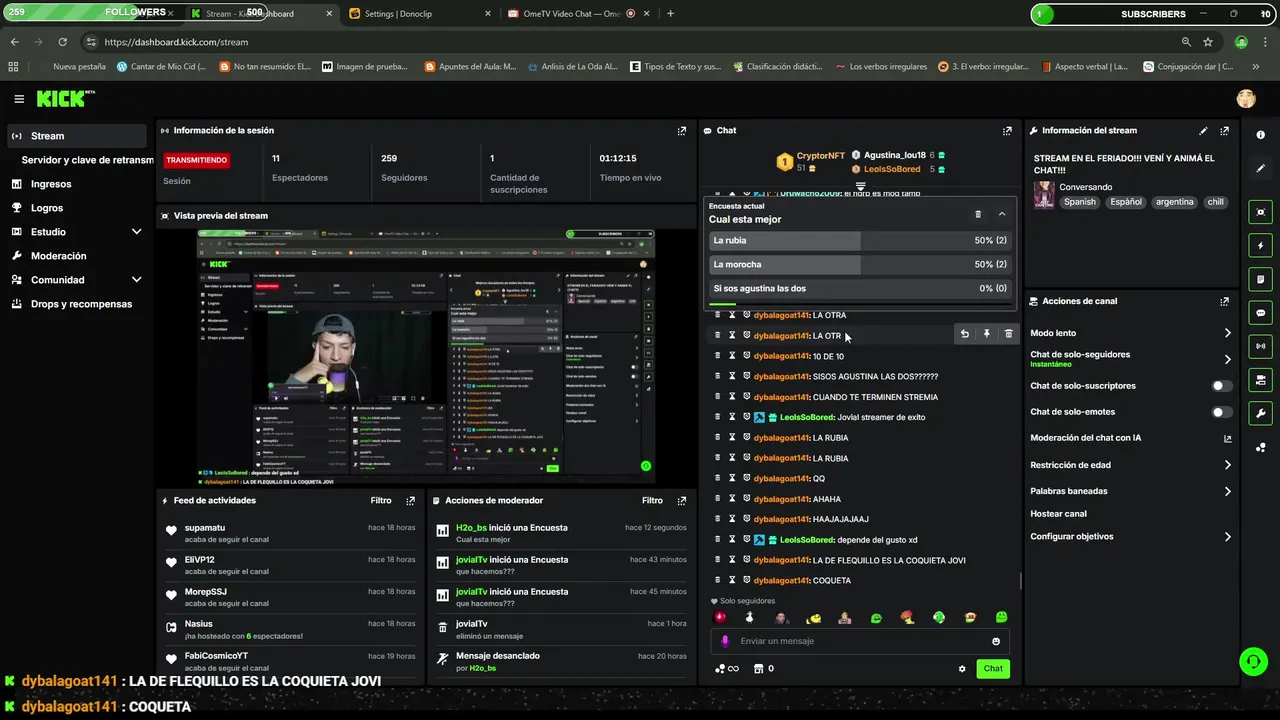This screenshot has width=1280, height=720.
Task: Open Servidor y clave de retransmisión
Action: pyautogui.click(x=87, y=160)
